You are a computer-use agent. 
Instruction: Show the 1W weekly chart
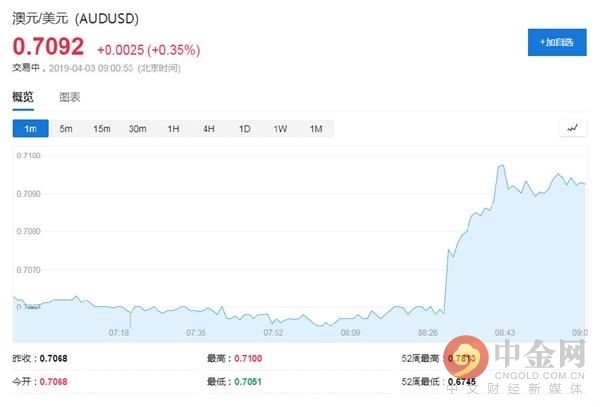tap(280, 128)
